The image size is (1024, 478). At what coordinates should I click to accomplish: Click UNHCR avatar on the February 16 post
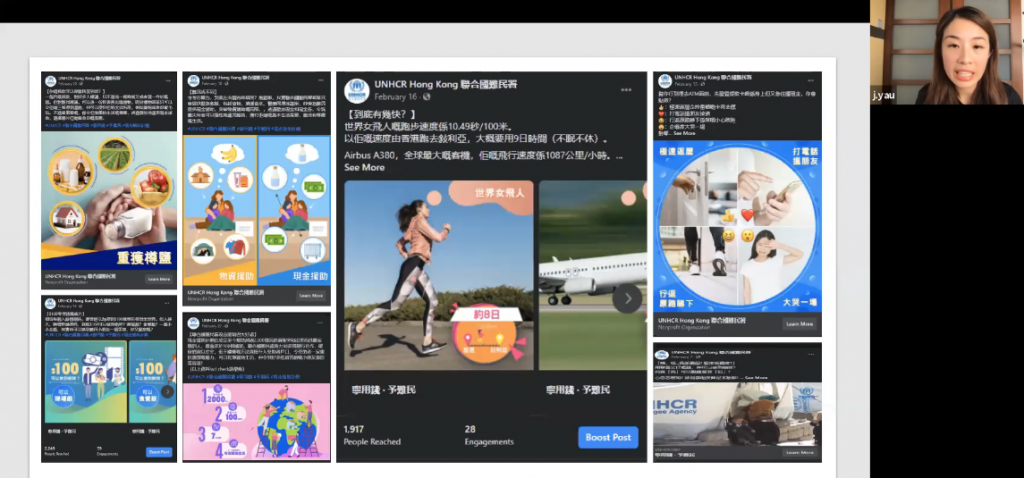356,89
